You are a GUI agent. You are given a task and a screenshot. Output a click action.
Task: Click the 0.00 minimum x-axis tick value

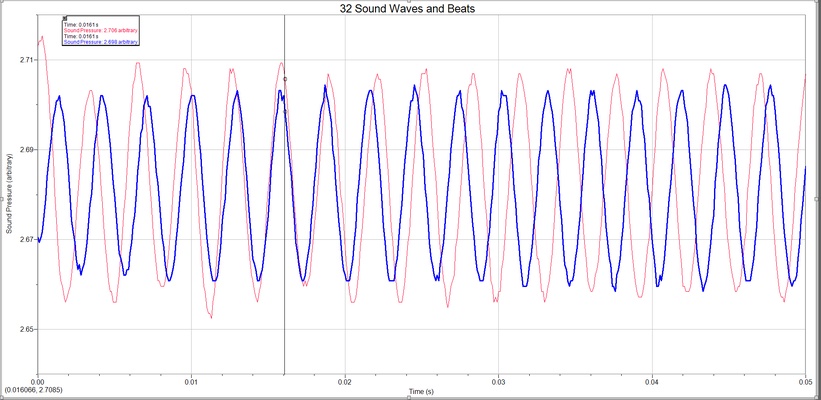(x=38, y=383)
